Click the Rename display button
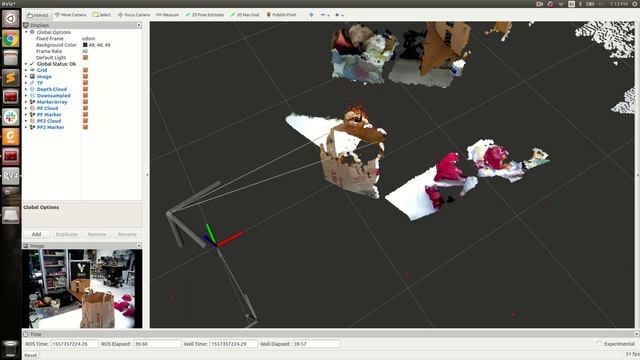Image resolution: width=640 pixels, height=360 pixels. pyautogui.click(x=127, y=234)
